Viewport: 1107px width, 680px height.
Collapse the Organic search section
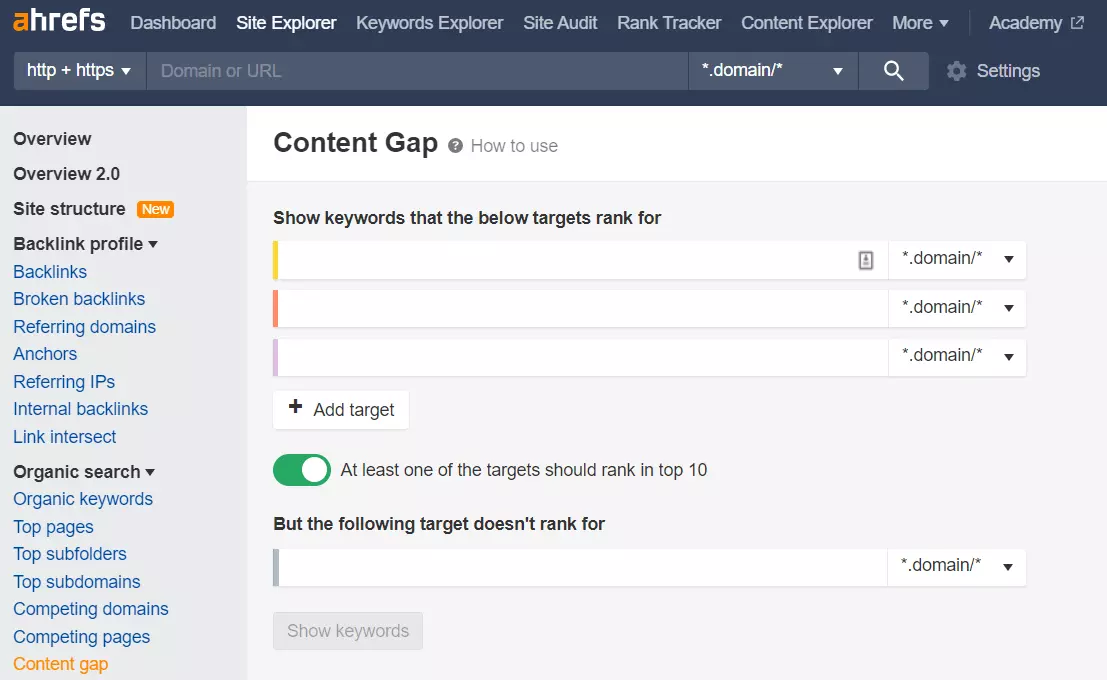84,472
